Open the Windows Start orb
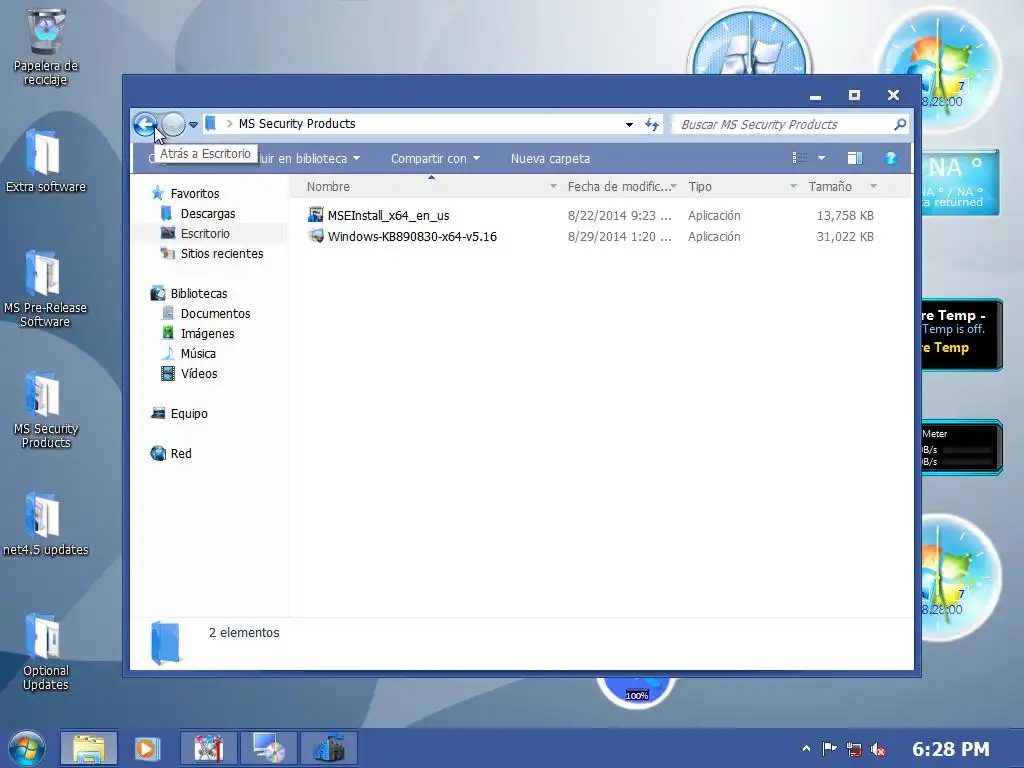The height and width of the screenshot is (768, 1024). click(x=27, y=748)
